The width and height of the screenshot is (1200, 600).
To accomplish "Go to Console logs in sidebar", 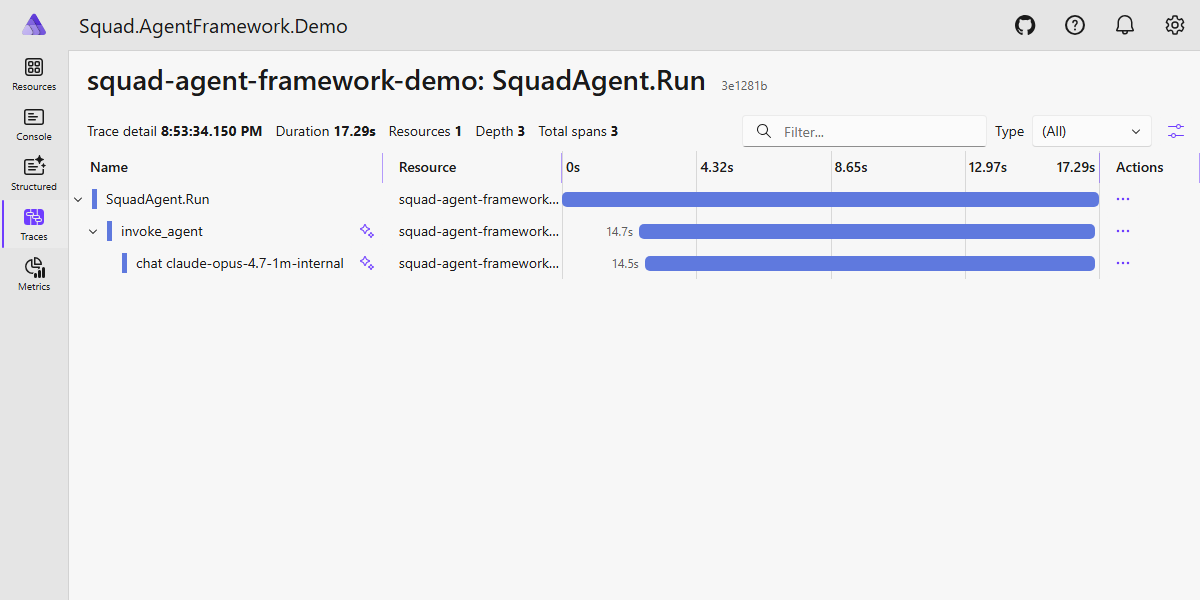I will 34,125.
